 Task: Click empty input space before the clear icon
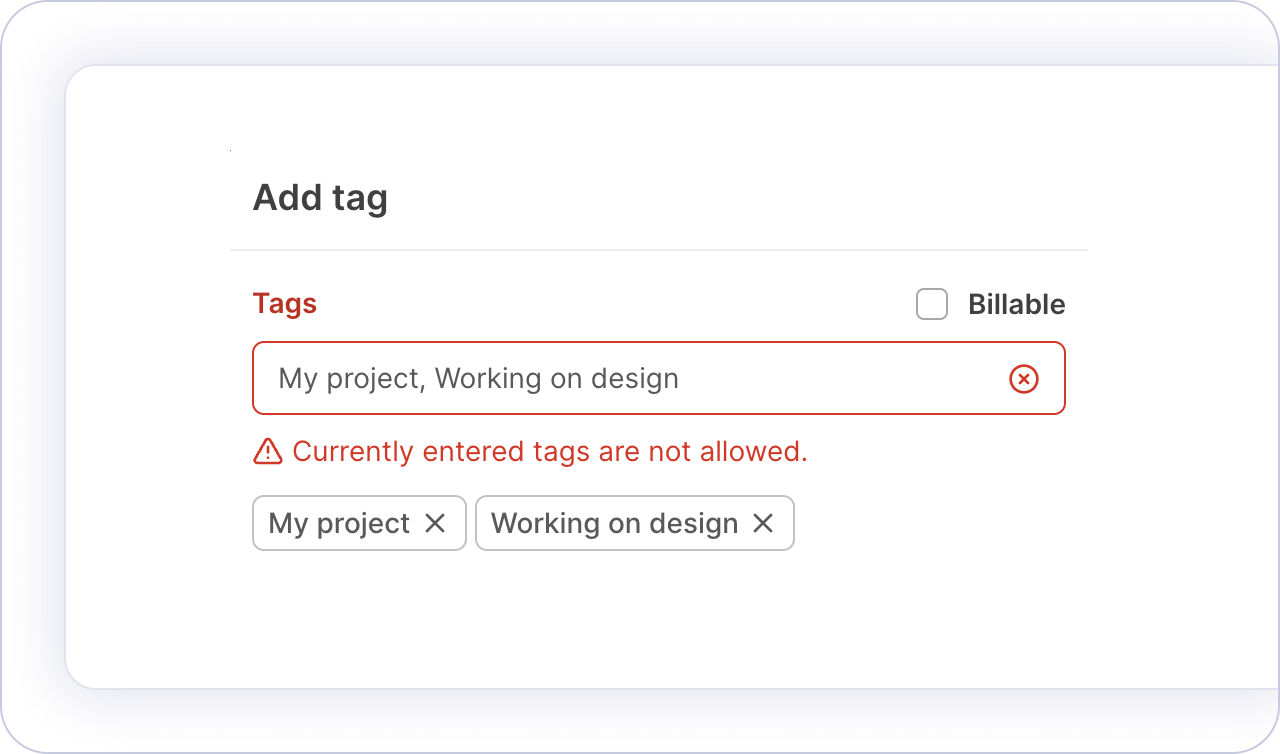pos(850,379)
